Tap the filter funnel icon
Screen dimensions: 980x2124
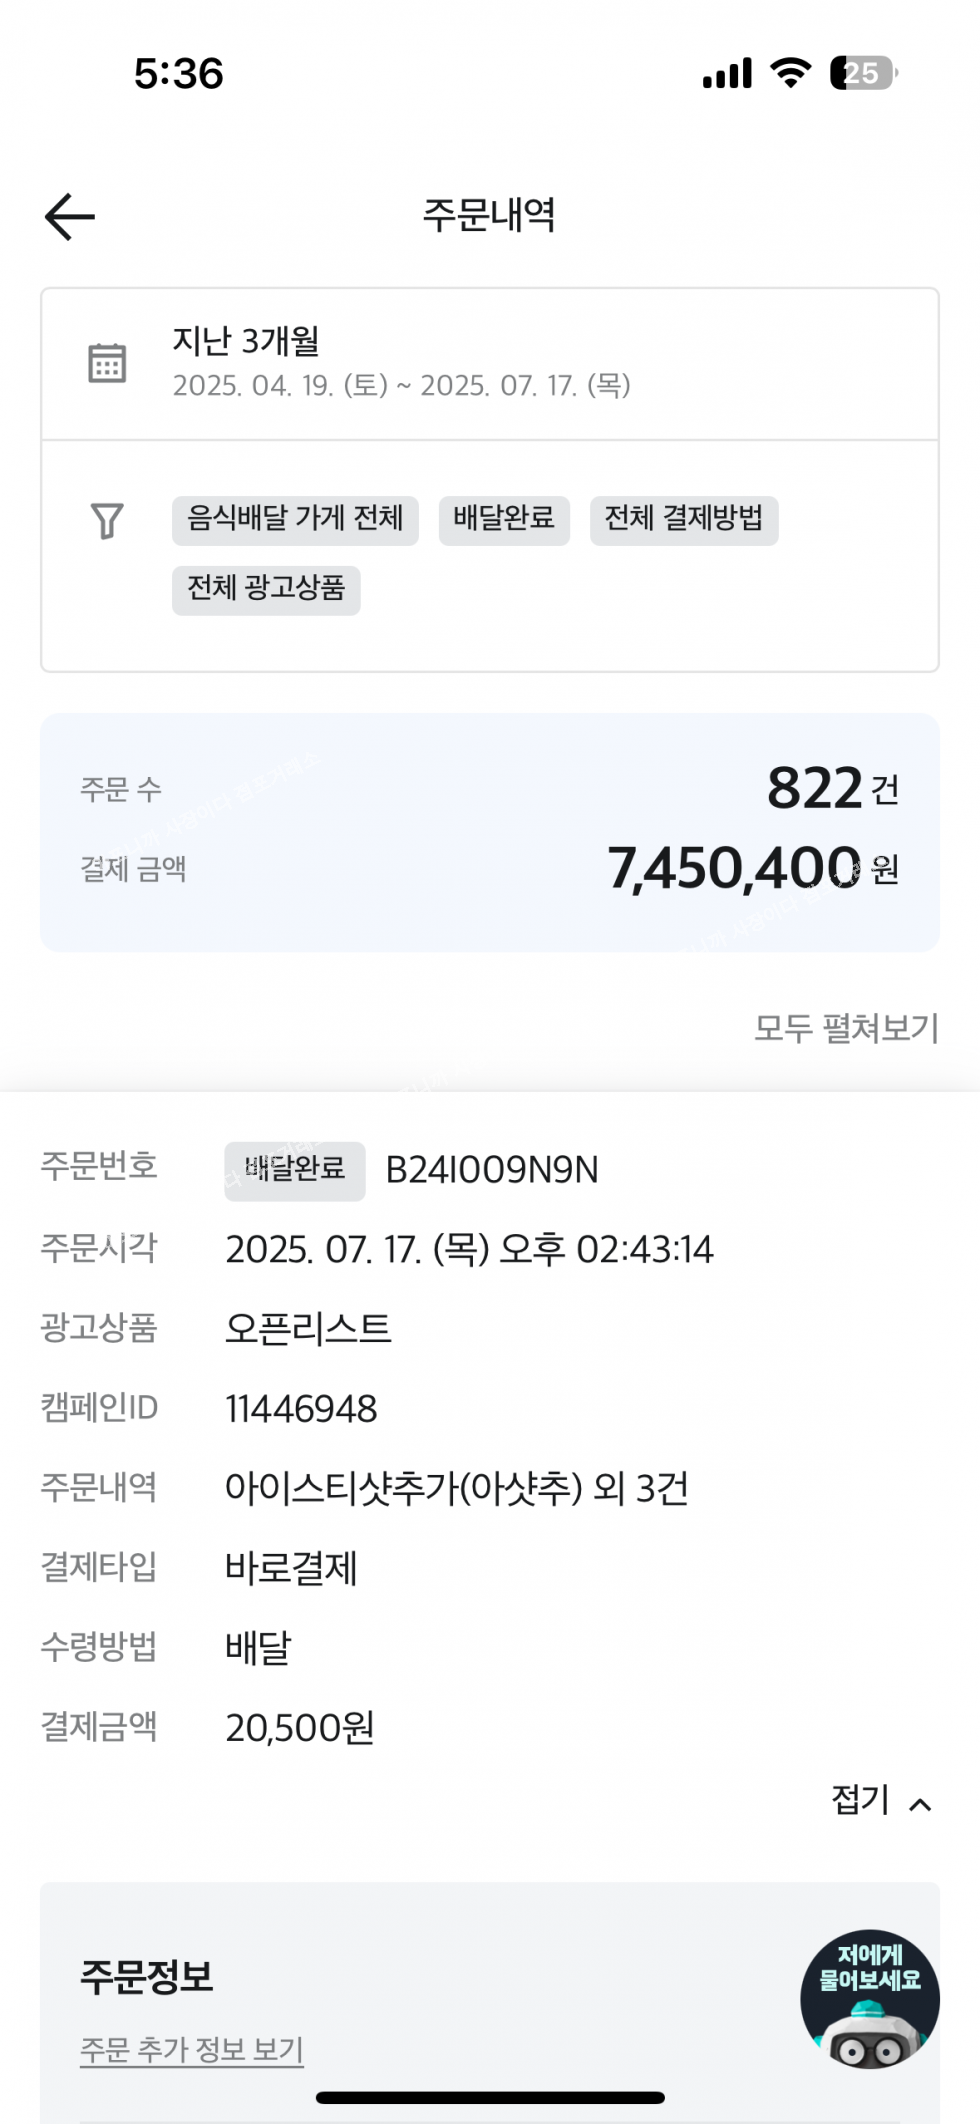coord(107,520)
